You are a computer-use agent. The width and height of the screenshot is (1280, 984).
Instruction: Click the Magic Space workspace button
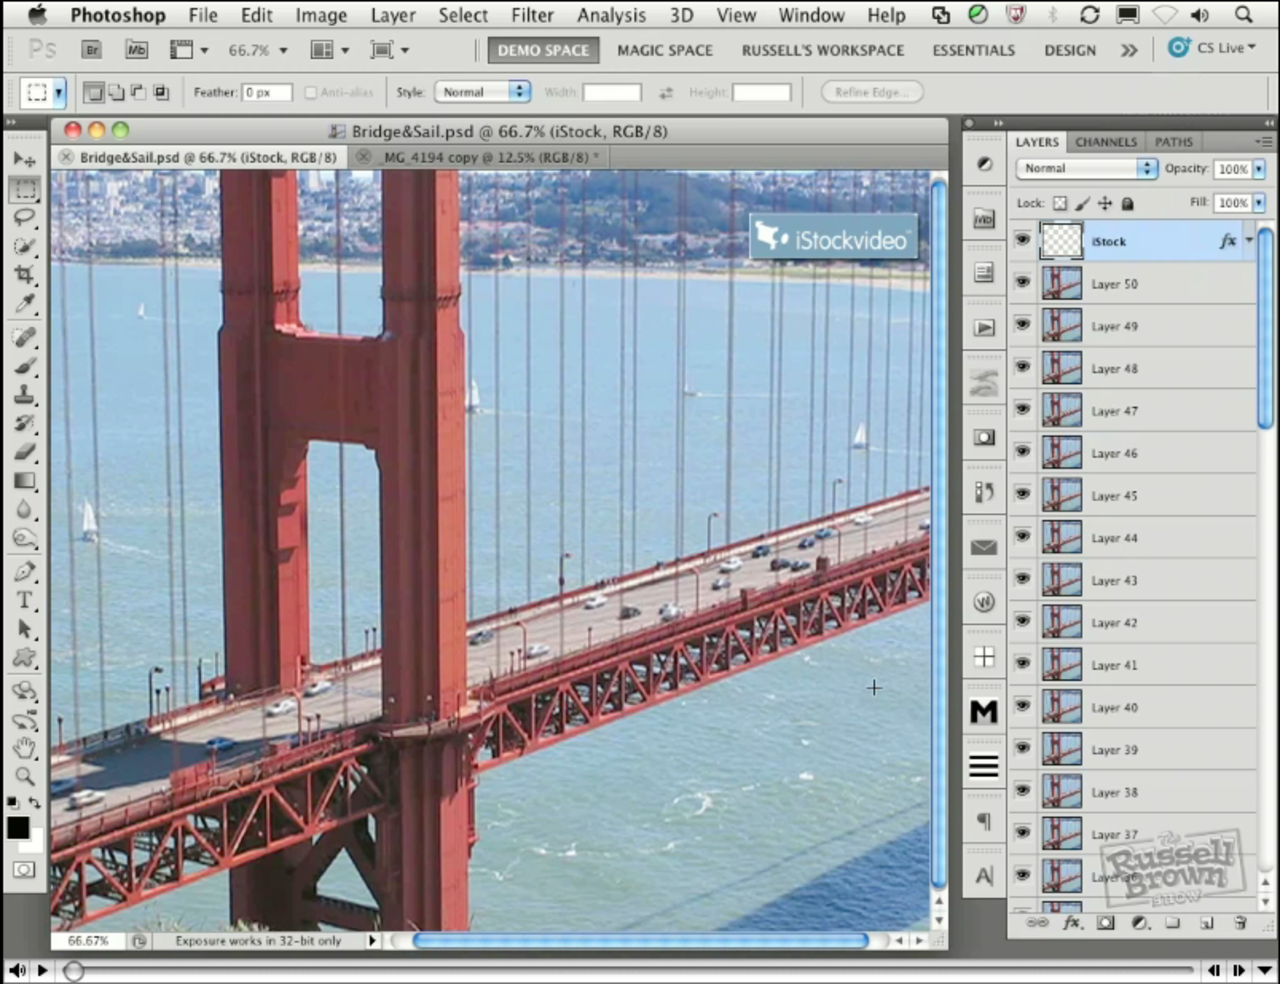click(x=664, y=50)
